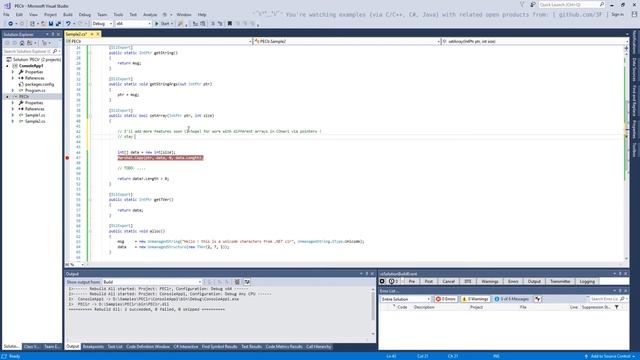Click the Pre button in vsSolutionBuildEvent

(411, 282)
